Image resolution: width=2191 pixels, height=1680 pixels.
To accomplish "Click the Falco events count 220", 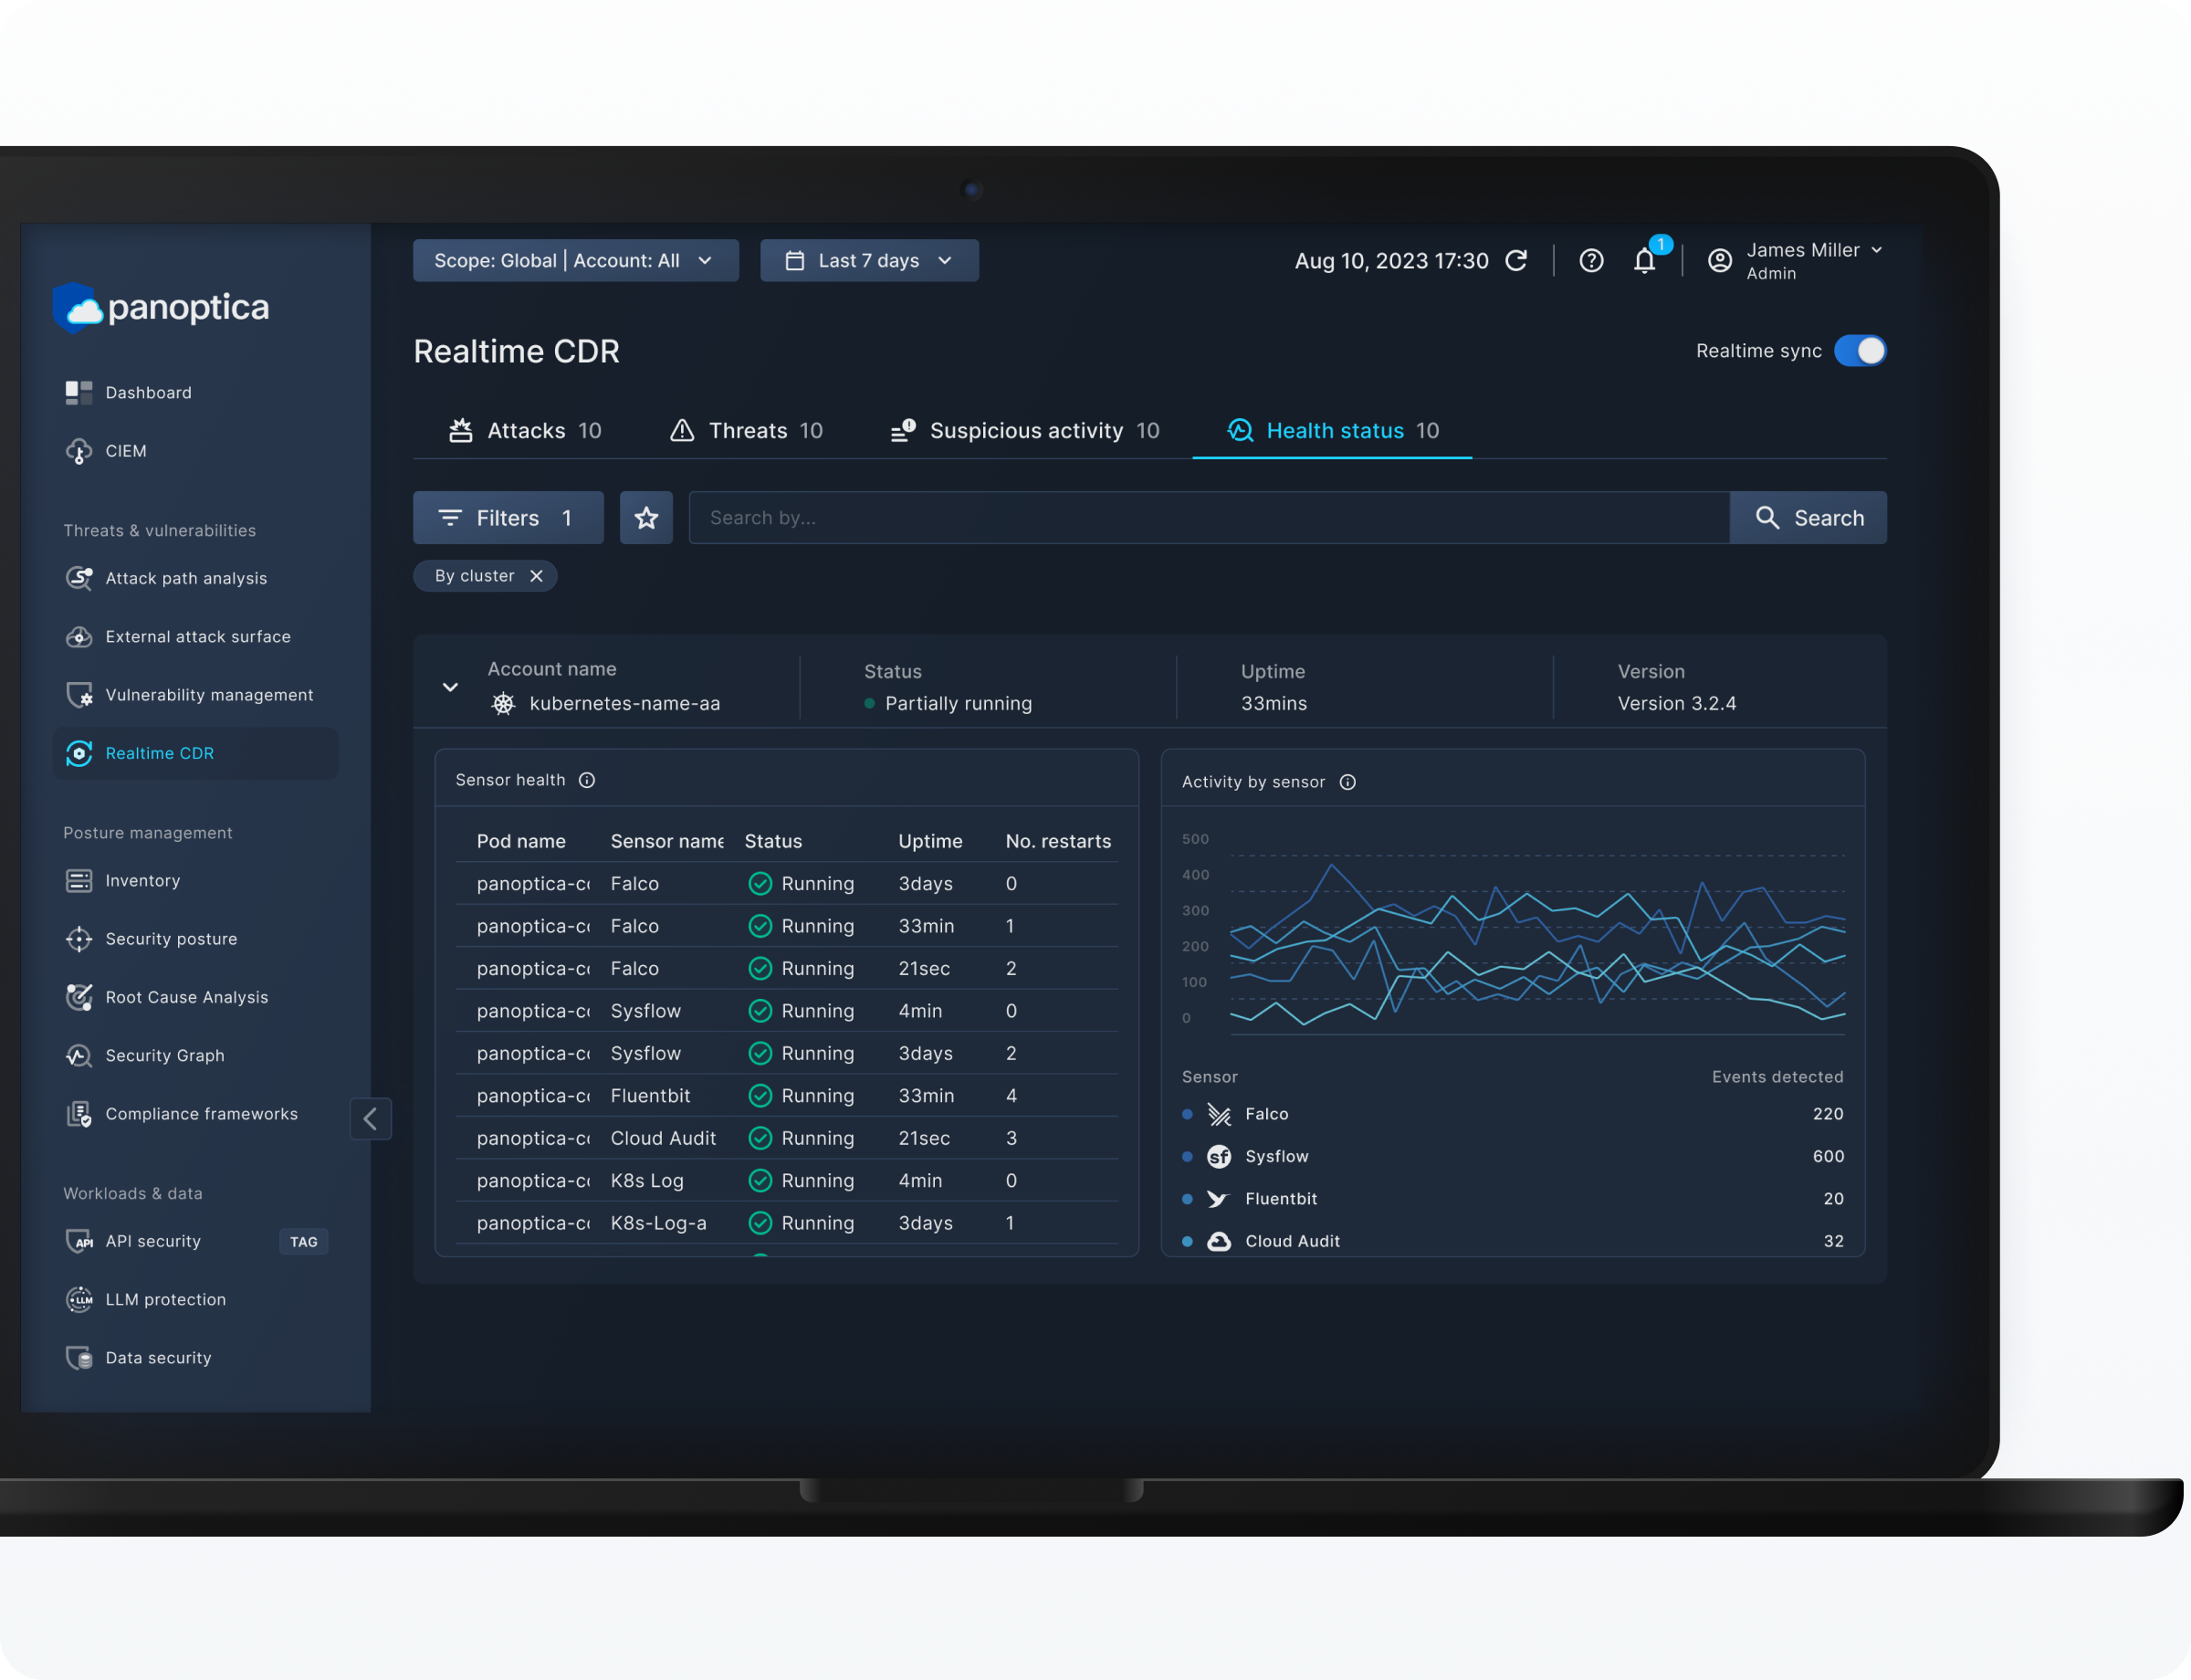I will tap(1828, 1114).
